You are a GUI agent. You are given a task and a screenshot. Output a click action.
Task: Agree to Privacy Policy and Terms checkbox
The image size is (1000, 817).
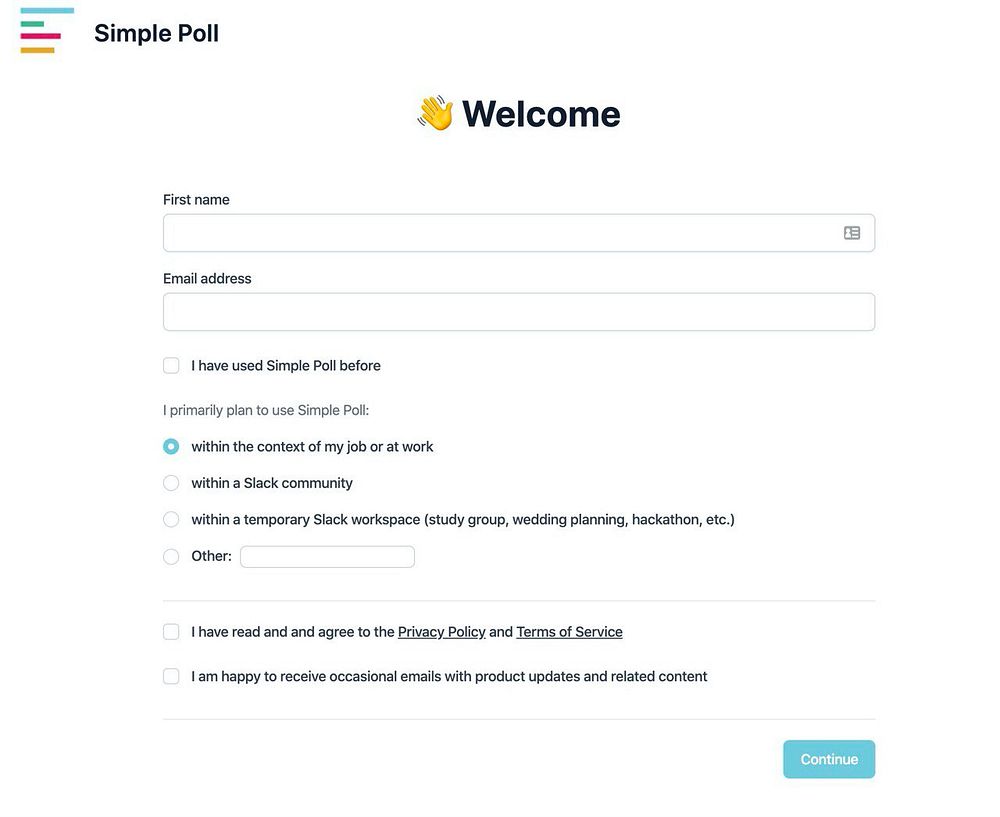pyautogui.click(x=171, y=631)
